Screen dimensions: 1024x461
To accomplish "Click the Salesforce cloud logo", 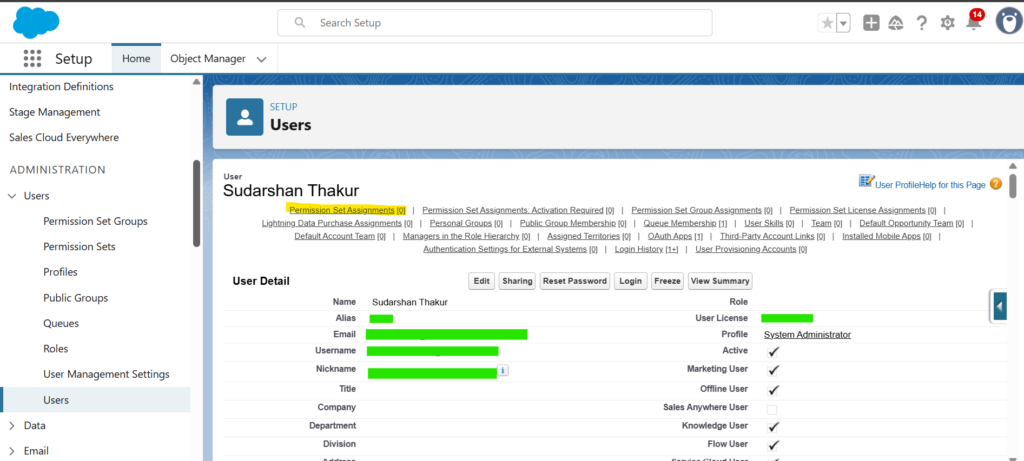I will [36, 23].
